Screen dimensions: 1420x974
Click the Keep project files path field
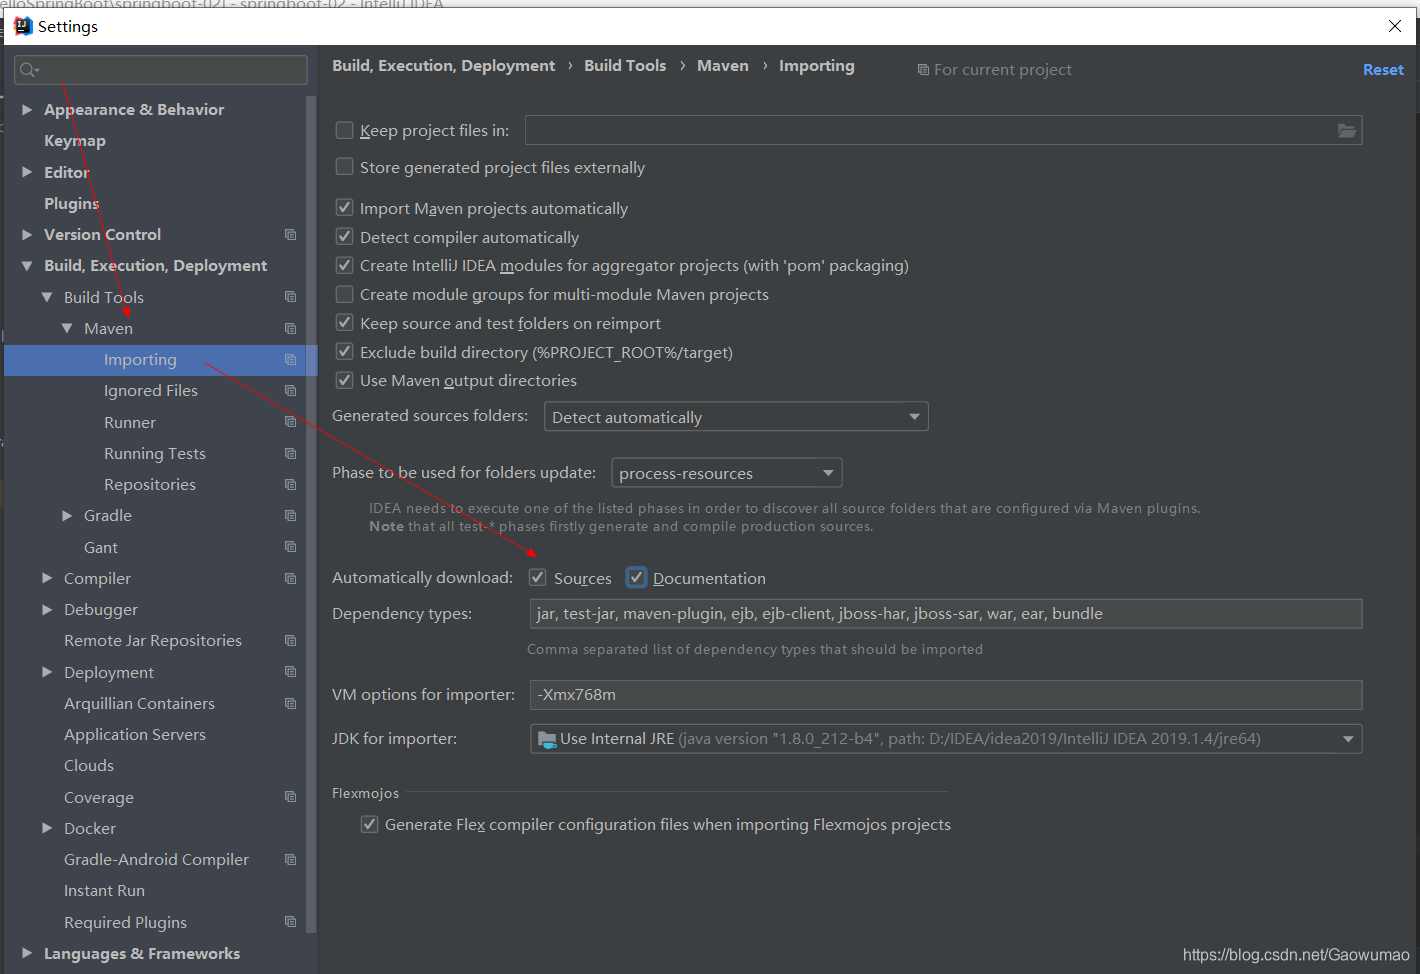(943, 131)
